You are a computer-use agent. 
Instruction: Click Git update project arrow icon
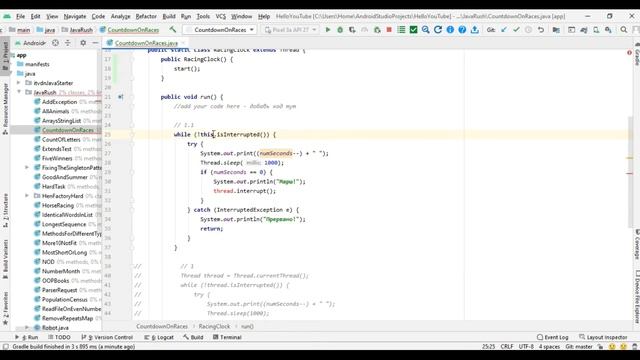tap(504, 30)
